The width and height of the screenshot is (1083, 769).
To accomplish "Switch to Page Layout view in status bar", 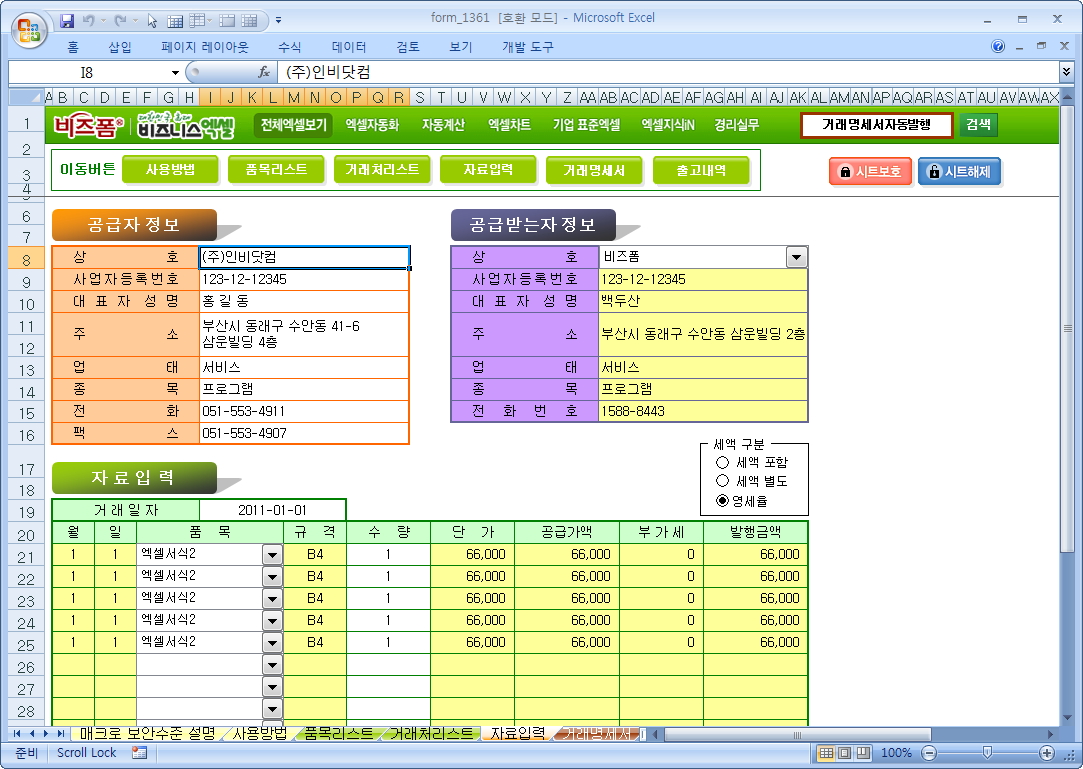I will pyautogui.click(x=845, y=753).
